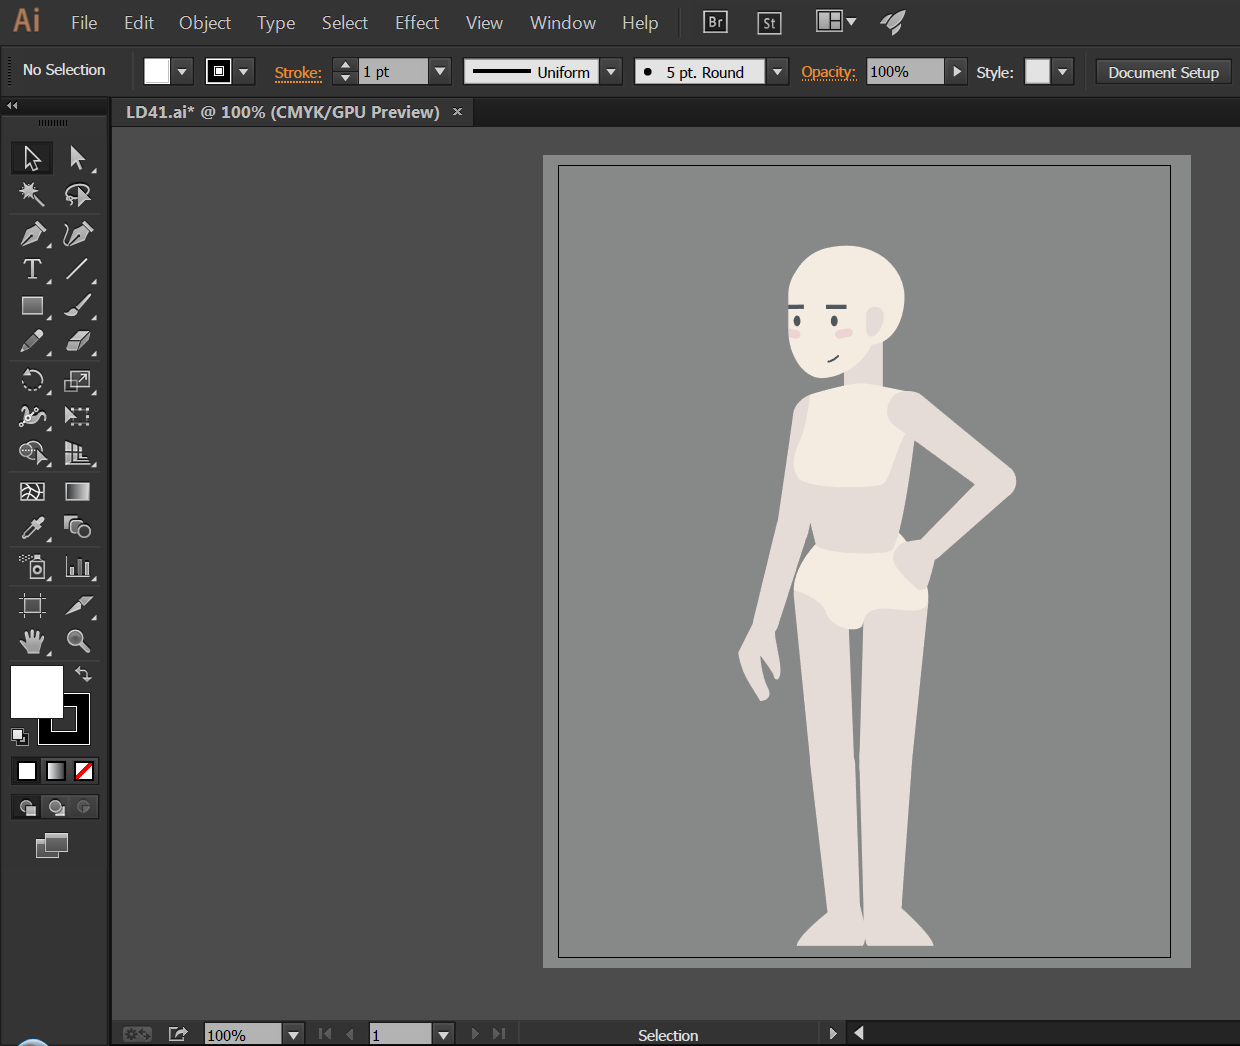Open the Object menu
The image size is (1240, 1046).
tap(205, 23)
